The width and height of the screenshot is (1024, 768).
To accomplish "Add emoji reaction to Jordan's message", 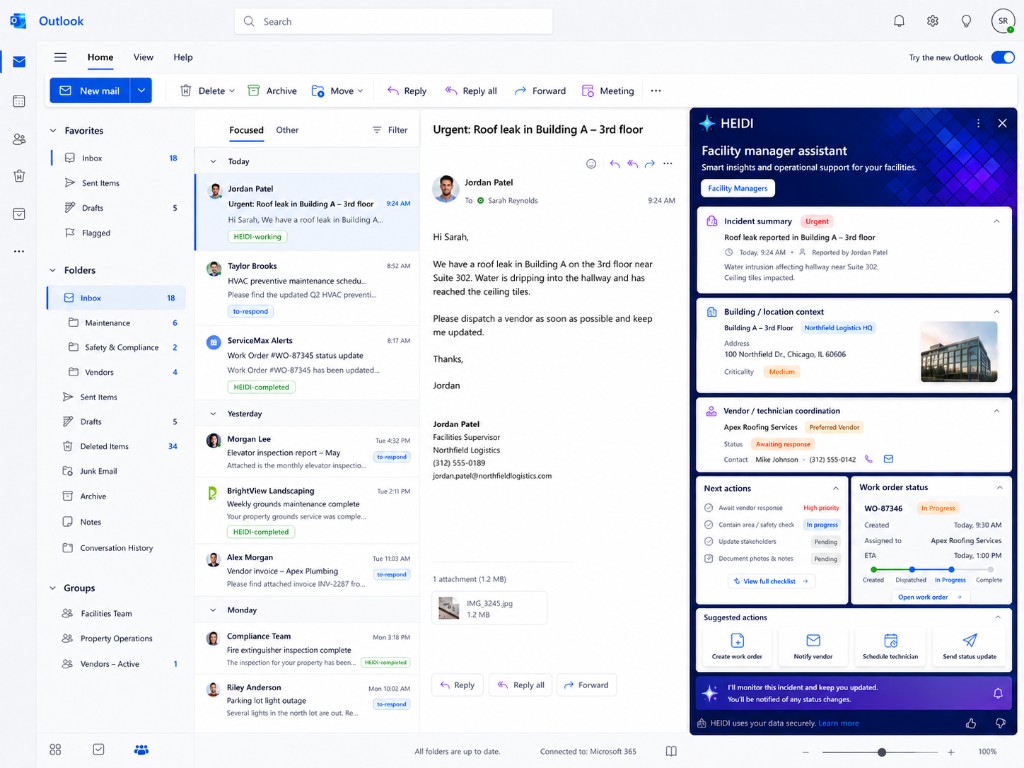I will coord(591,164).
